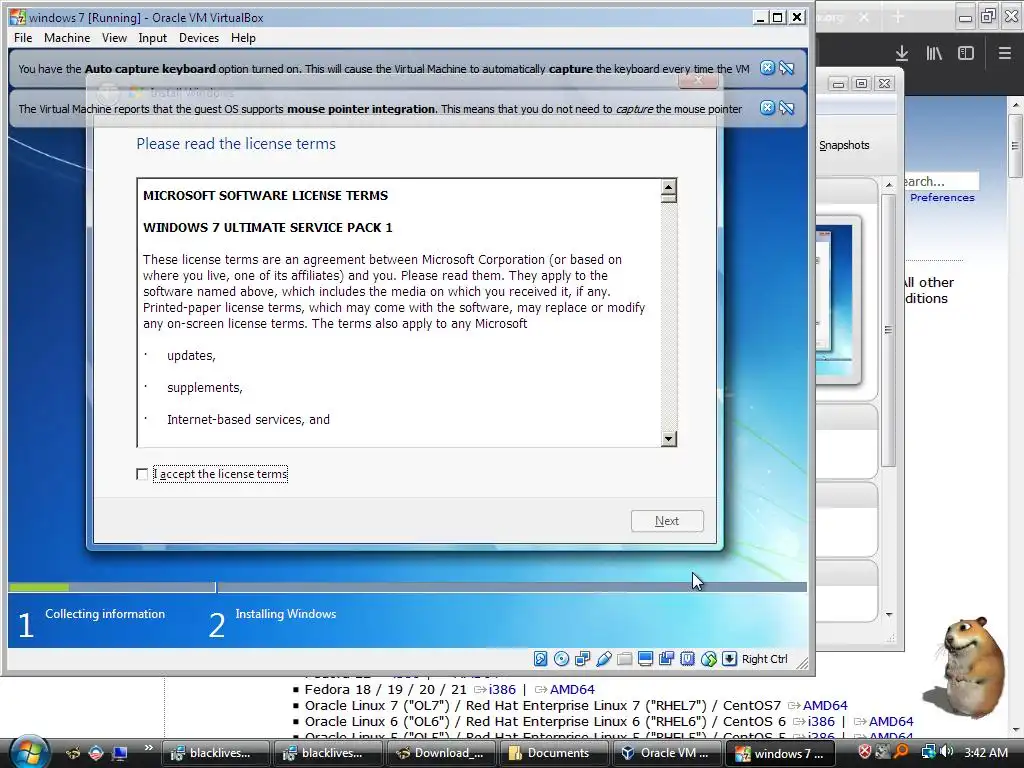Open the Firefox downloads arrow icon
Screen dimensions: 1024x768
(x=902, y=54)
